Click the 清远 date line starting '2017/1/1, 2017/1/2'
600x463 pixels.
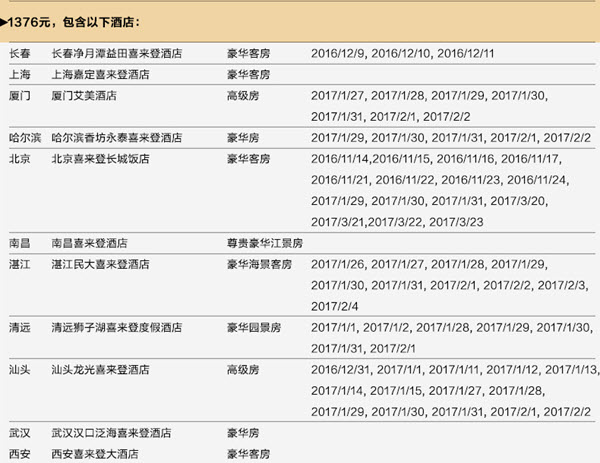[x=452, y=327]
